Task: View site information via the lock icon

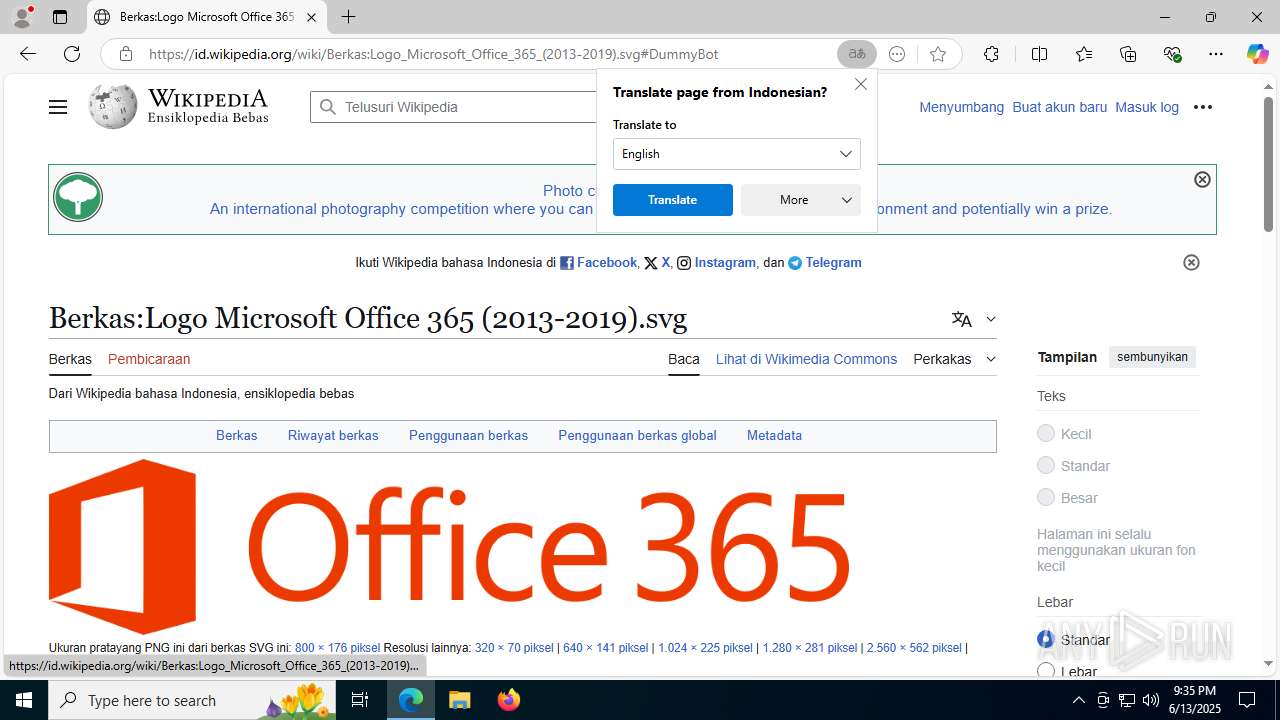Action: pos(126,54)
